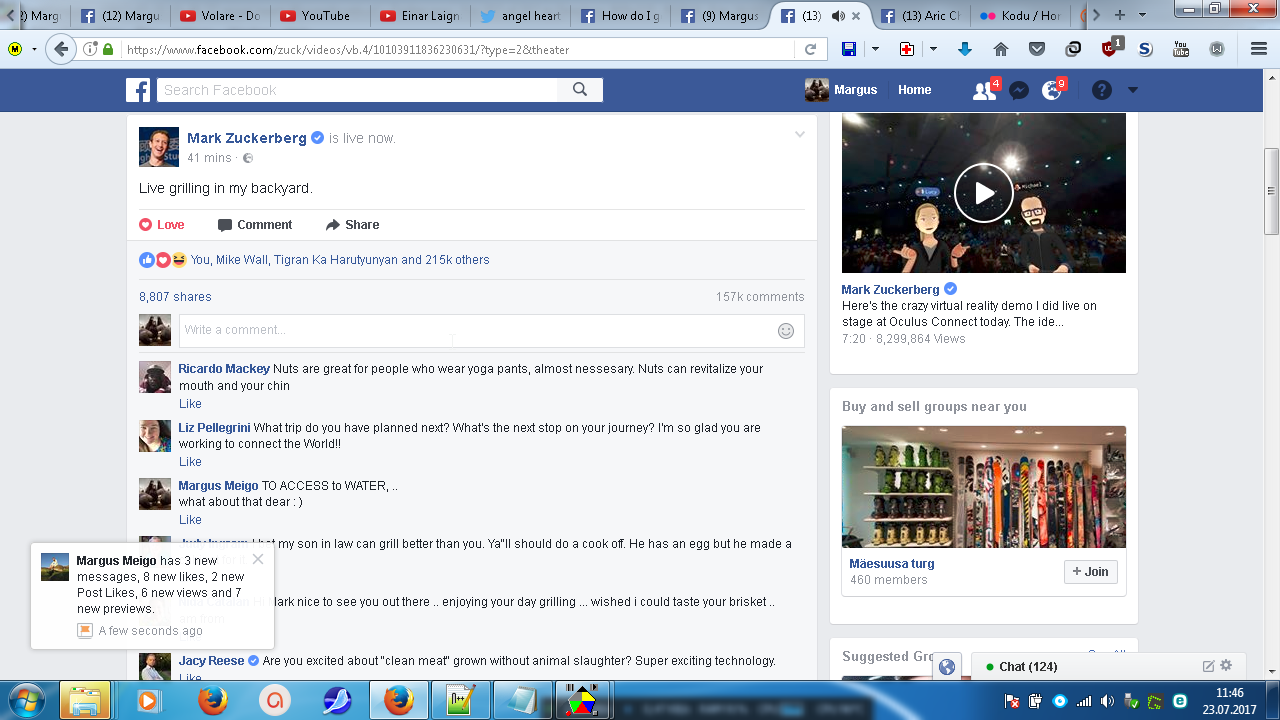Viewport: 1280px width, 720px height.
Task: Switch to the Volare YouTube tab
Action: (221, 15)
